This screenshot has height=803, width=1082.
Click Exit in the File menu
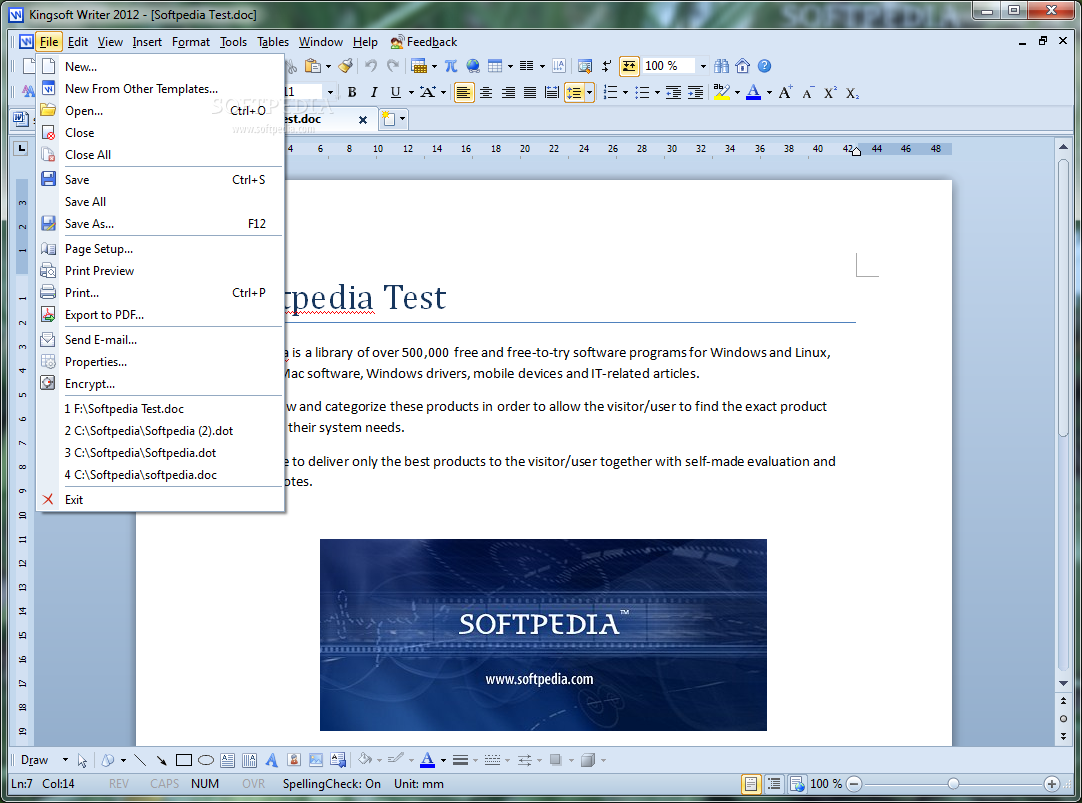(x=160, y=499)
